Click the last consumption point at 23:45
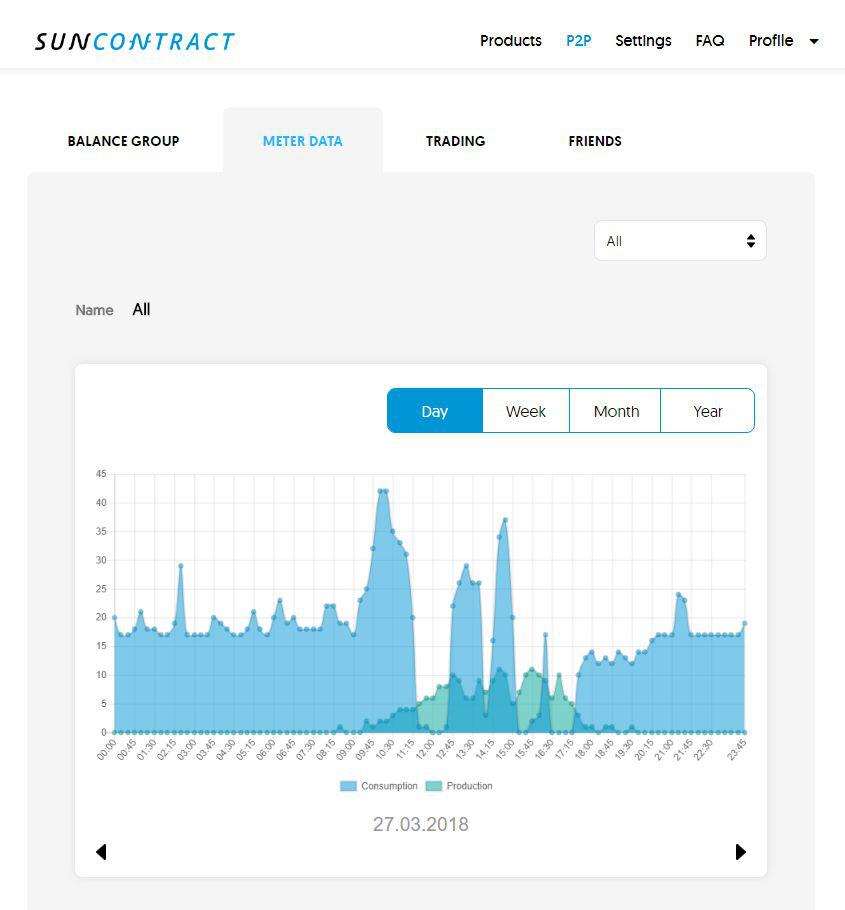 click(745, 623)
